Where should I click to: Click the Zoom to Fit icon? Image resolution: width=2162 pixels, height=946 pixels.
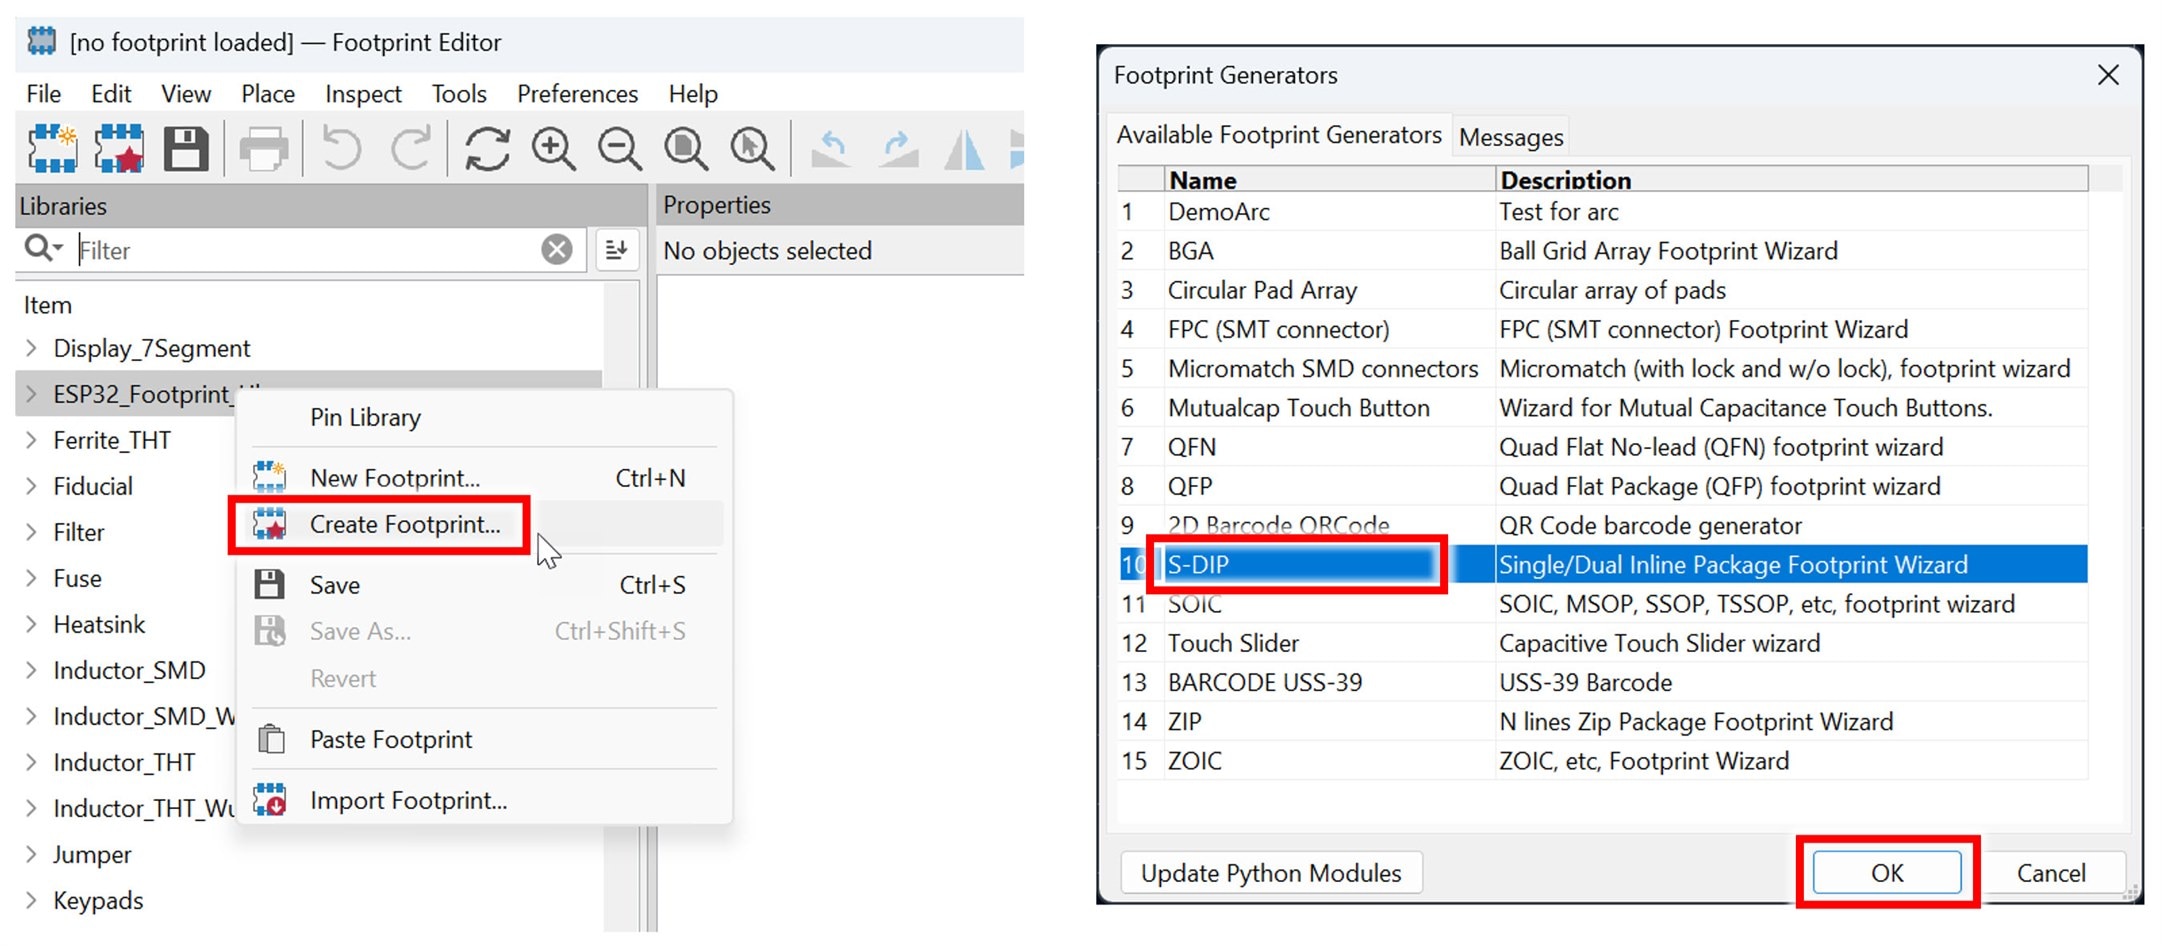click(x=686, y=149)
